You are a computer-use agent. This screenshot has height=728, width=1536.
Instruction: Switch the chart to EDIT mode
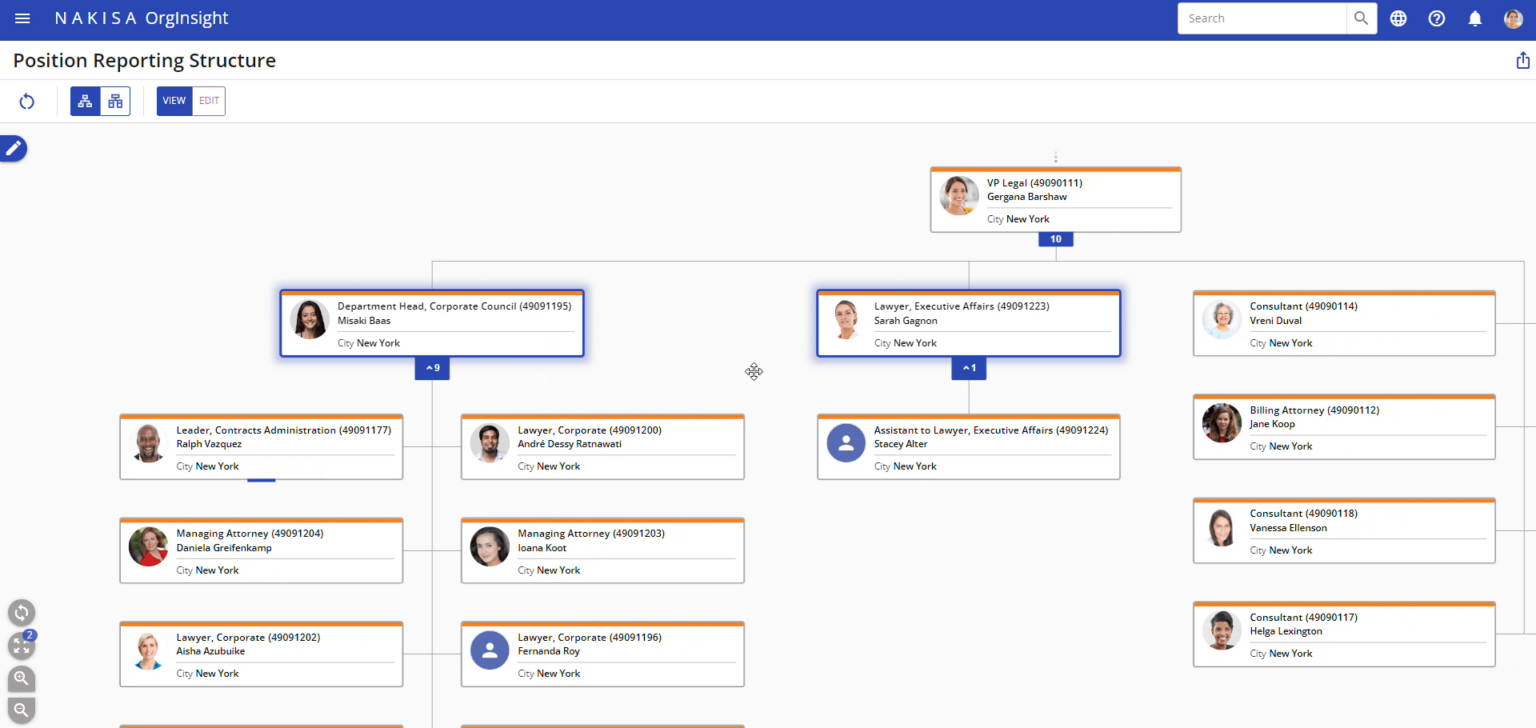click(x=208, y=101)
